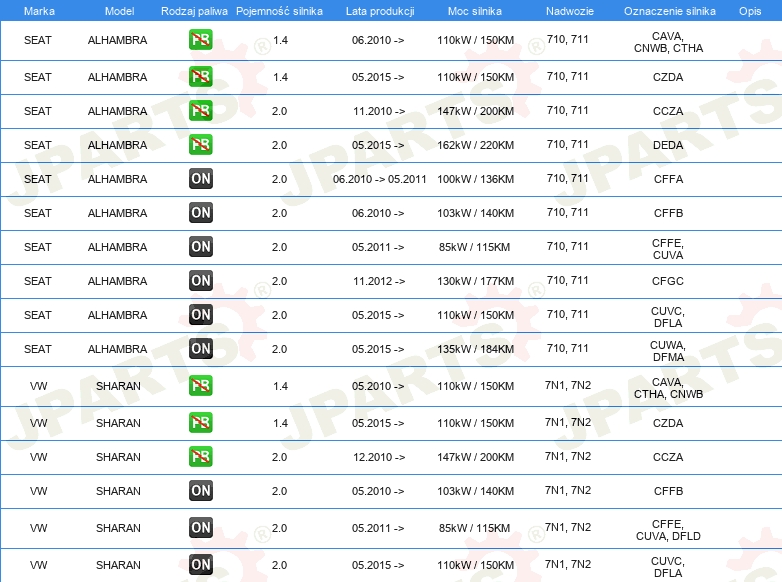The image size is (782, 582).
Task: Click petrol icon in VW SHARAN CZDA row
Action: pyautogui.click(x=201, y=422)
